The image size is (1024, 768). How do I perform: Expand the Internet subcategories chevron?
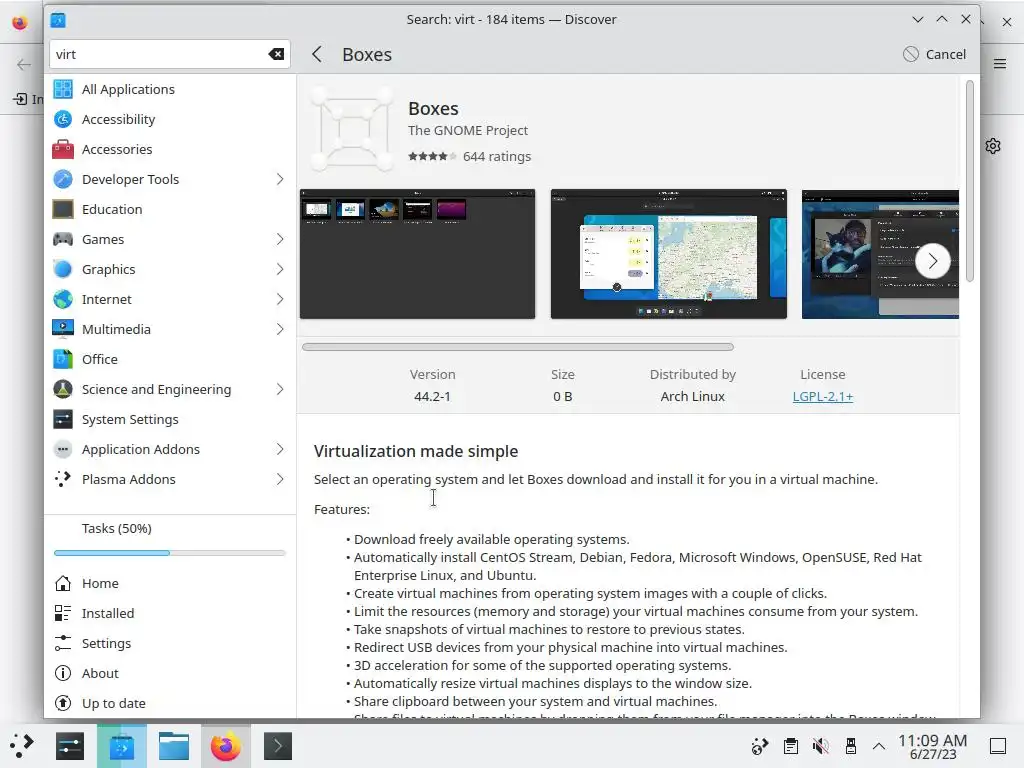(x=280, y=300)
